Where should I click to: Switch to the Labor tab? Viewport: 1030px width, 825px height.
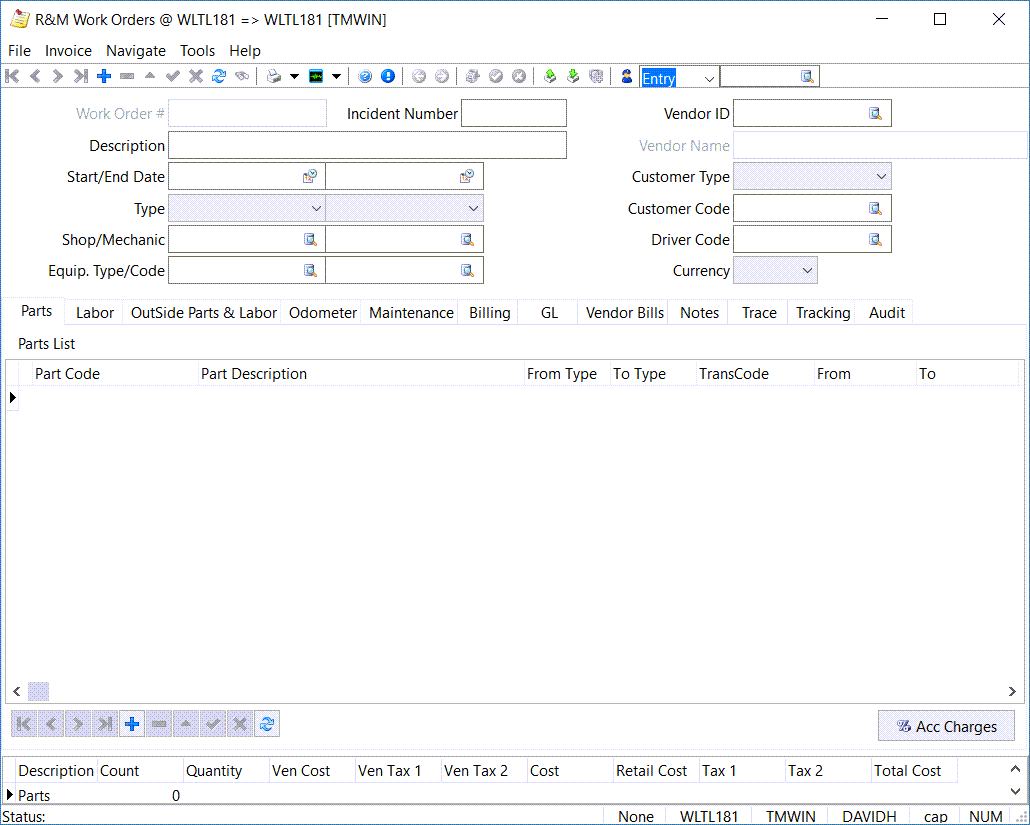pyautogui.click(x=95, y=313)
